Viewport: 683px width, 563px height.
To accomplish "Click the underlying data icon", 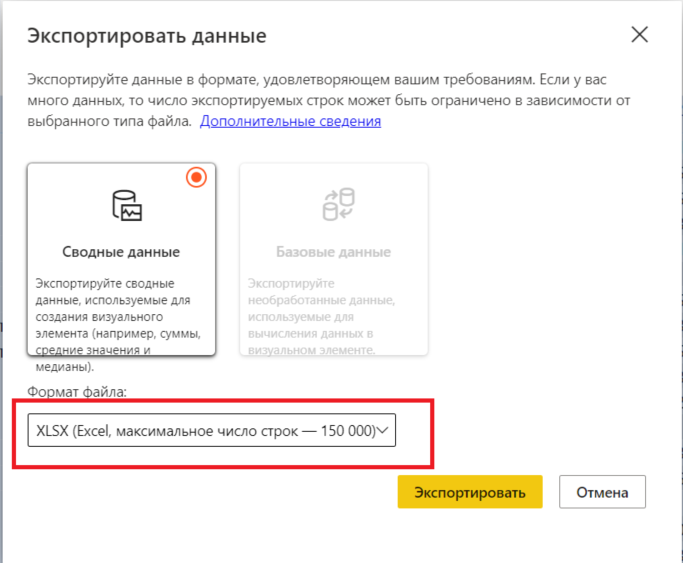I will [x=333, y=205].
